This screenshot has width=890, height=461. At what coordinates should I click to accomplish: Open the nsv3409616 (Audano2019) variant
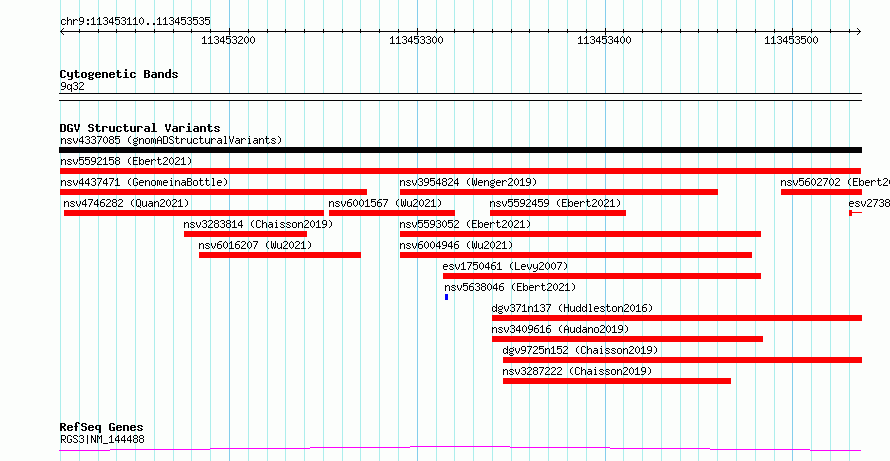tap(560, 329)
